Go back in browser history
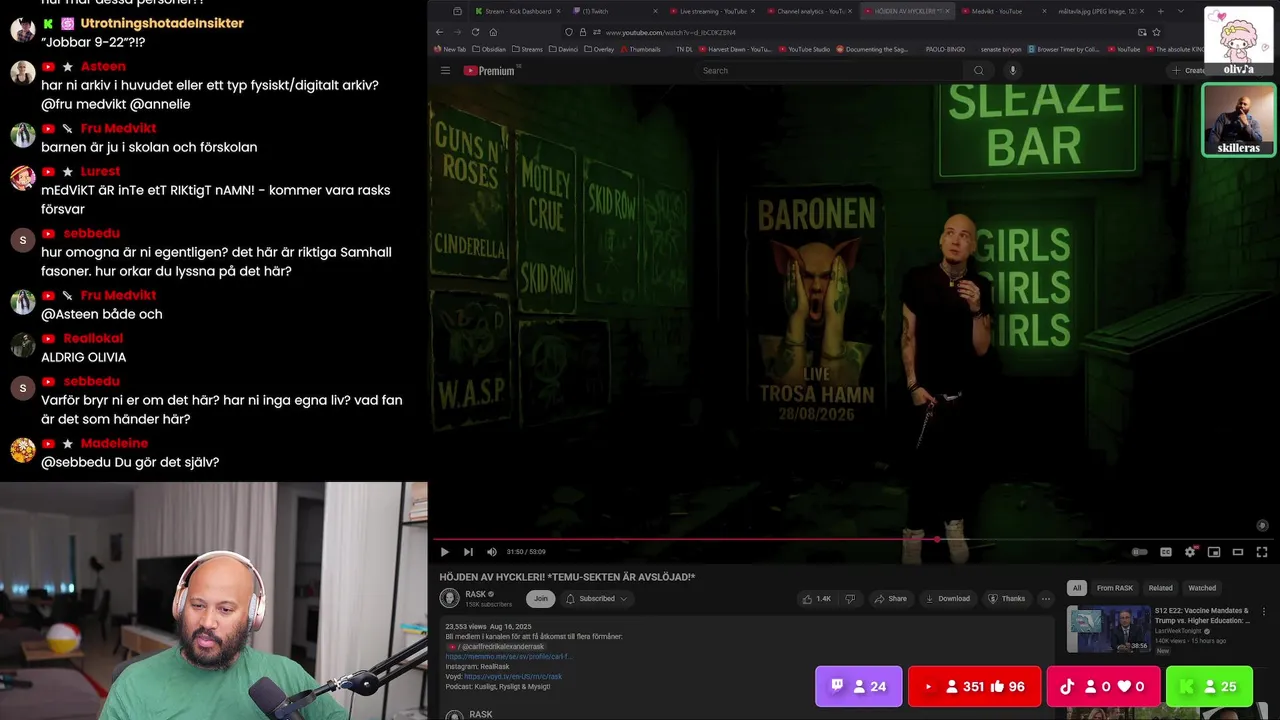1280x720 pixels. (x=439, y=32)
